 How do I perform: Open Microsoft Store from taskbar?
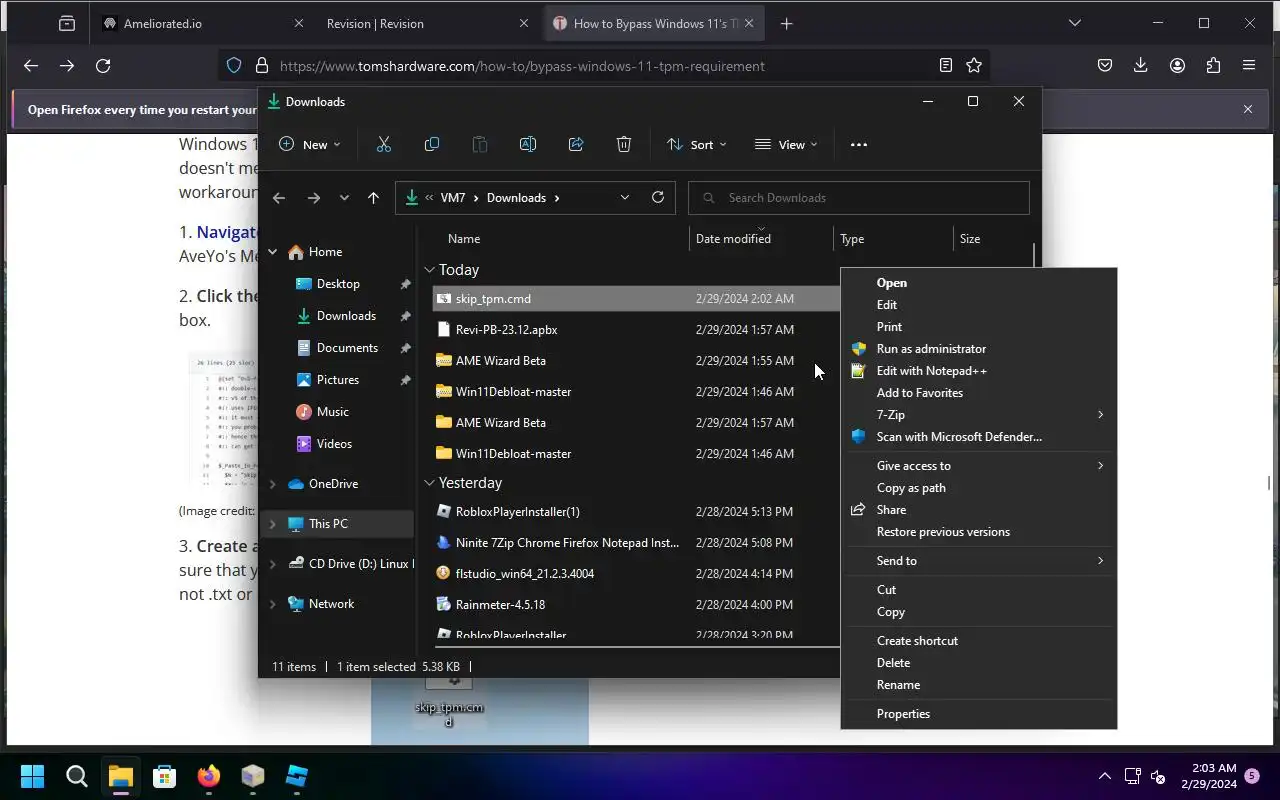coord(164,776)
